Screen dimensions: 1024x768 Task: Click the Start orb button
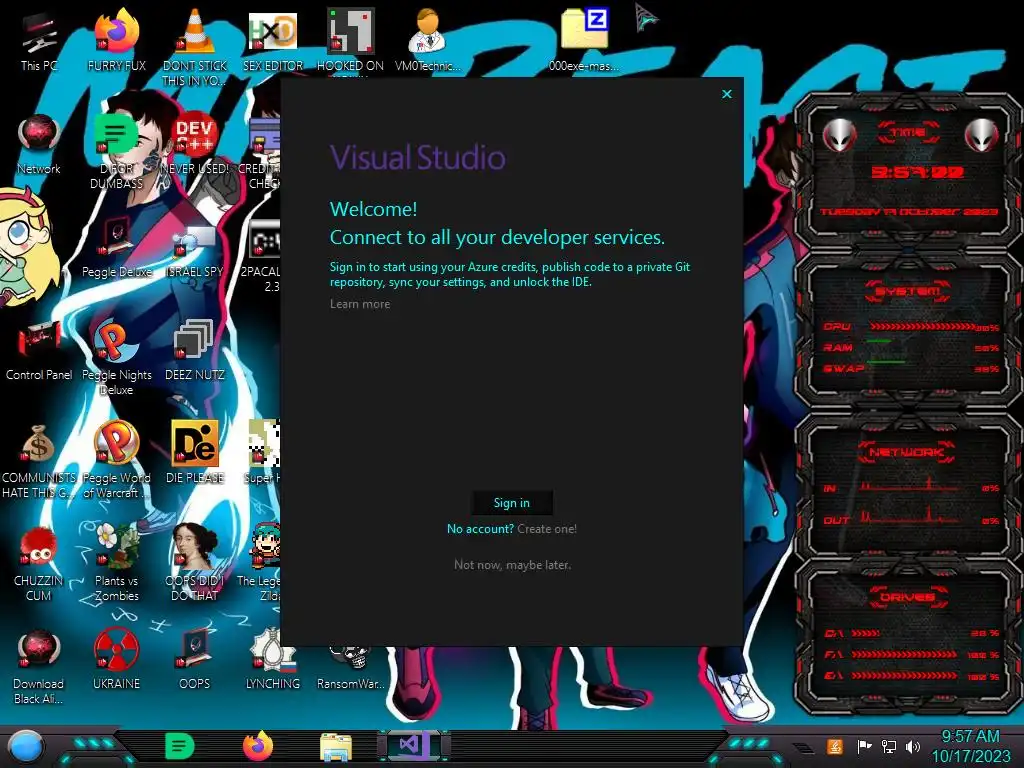pyautogui.click(x=26, y=747)
